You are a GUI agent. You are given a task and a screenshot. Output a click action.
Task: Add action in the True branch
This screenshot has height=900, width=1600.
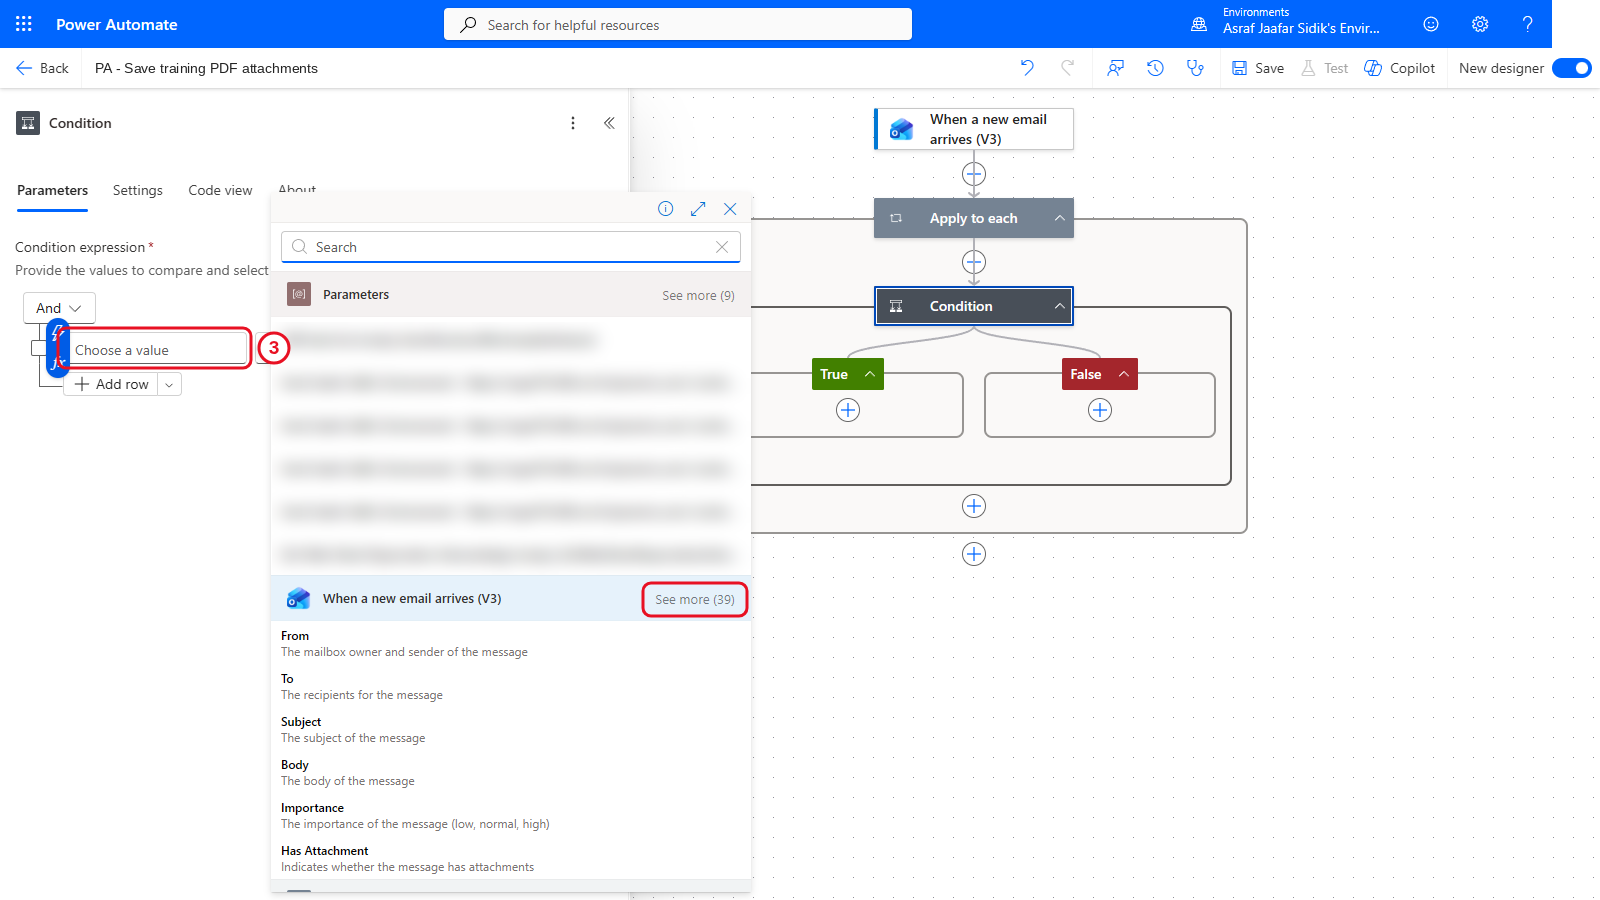pos(848,410)
